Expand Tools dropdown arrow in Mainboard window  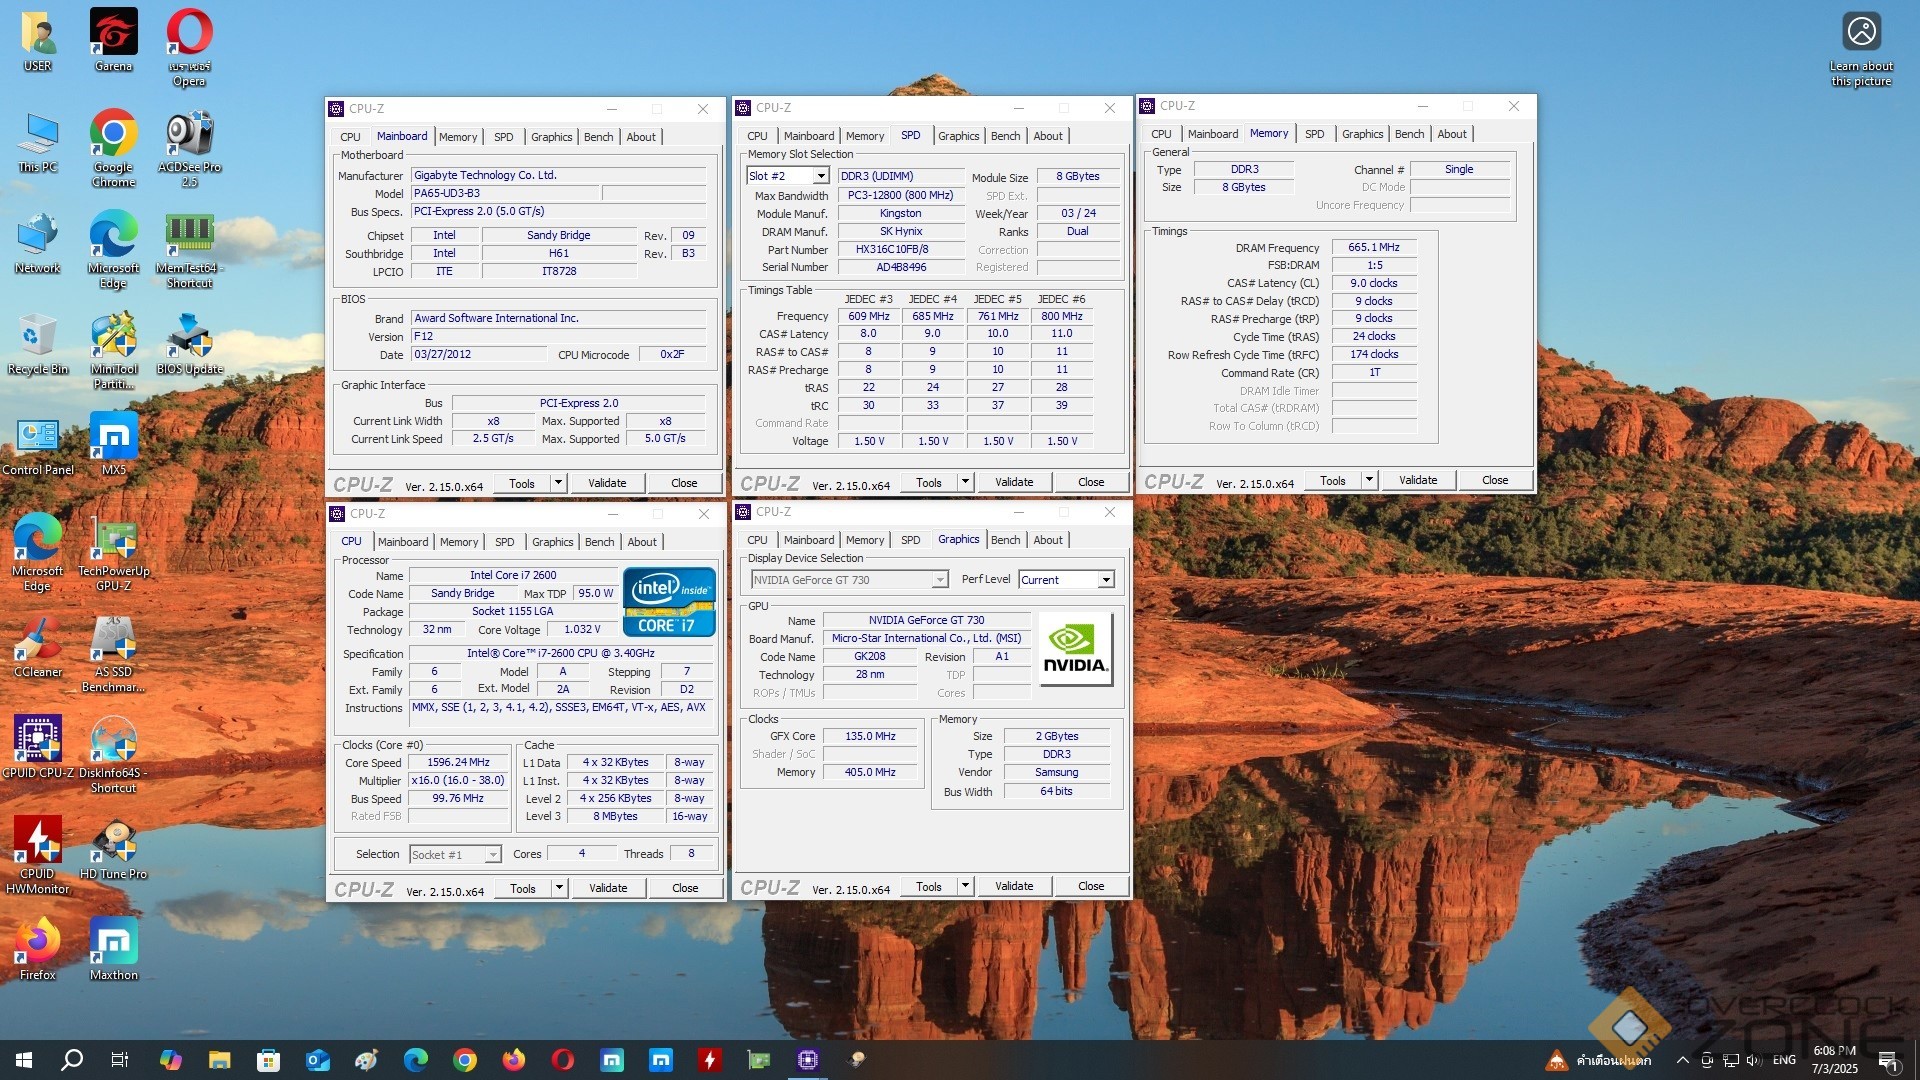(558, 483)
